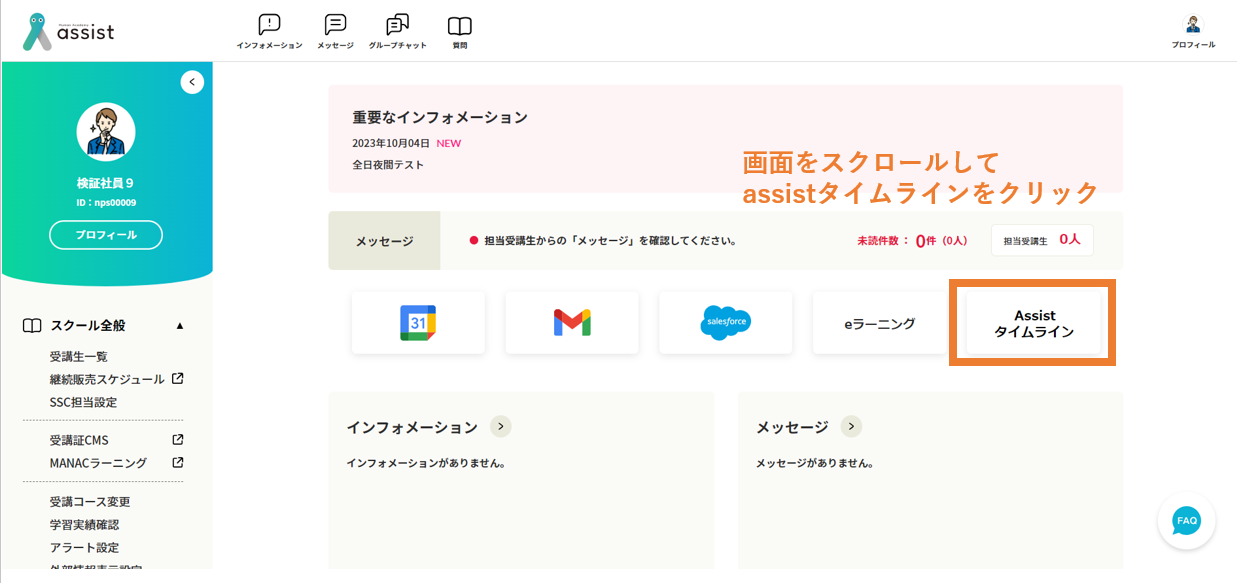This screenshot has width=1237, height=583.
Task: Click the プロフィール button under the user name
Action: pos(106,235)
